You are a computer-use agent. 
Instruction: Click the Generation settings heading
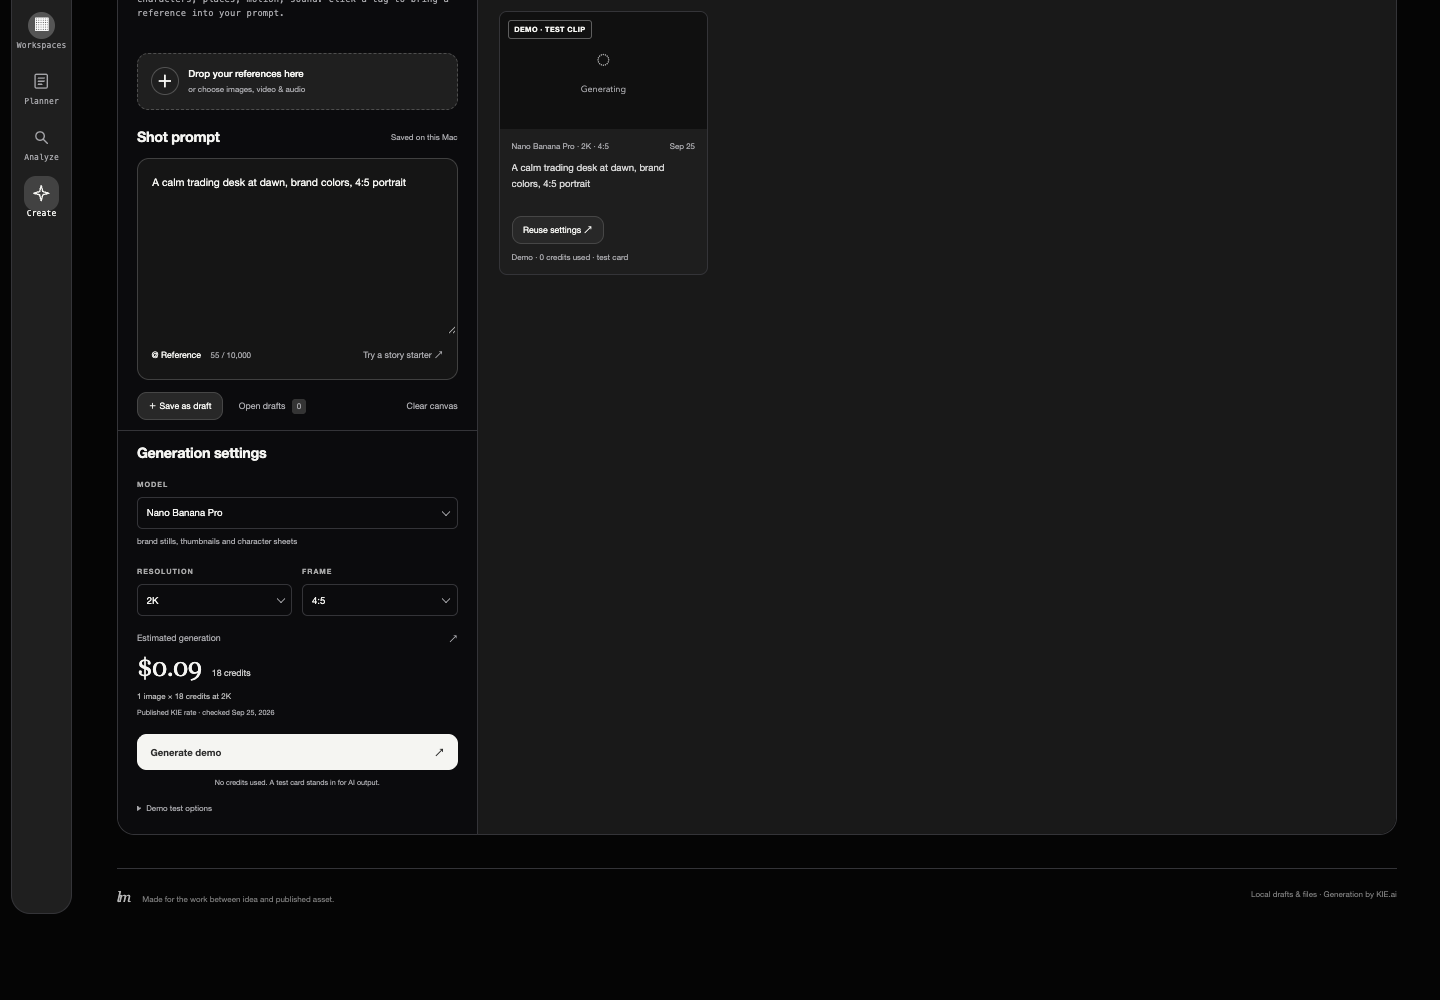202,453
